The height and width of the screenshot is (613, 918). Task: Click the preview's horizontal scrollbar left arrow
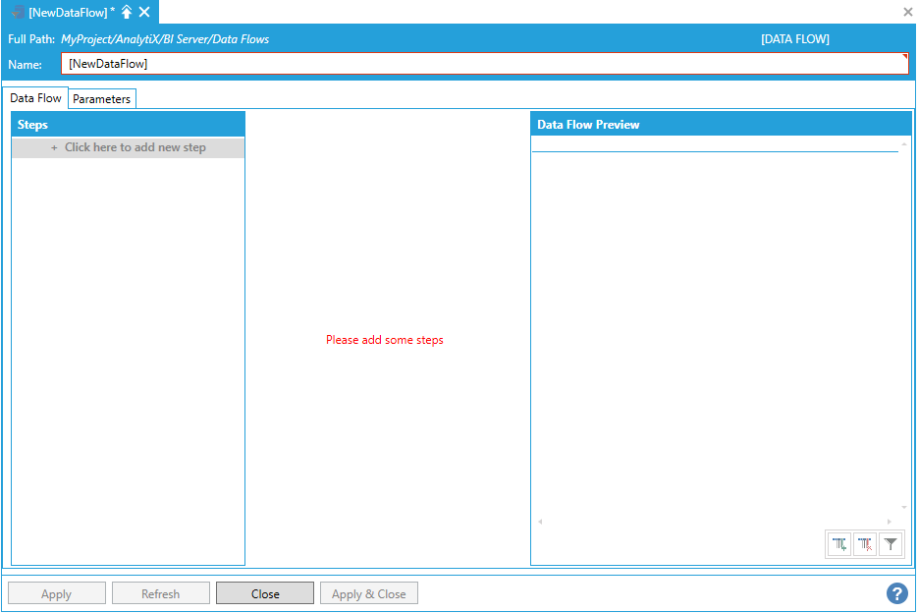[x=540, y=522]
